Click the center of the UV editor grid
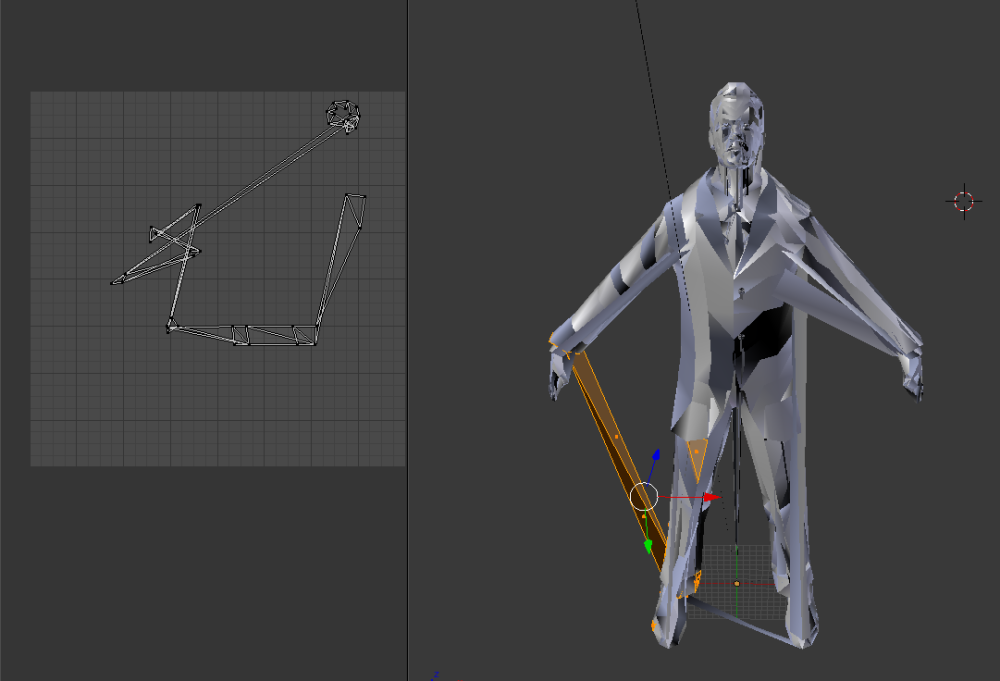The image size is (1000, 681). click(218, 277)
